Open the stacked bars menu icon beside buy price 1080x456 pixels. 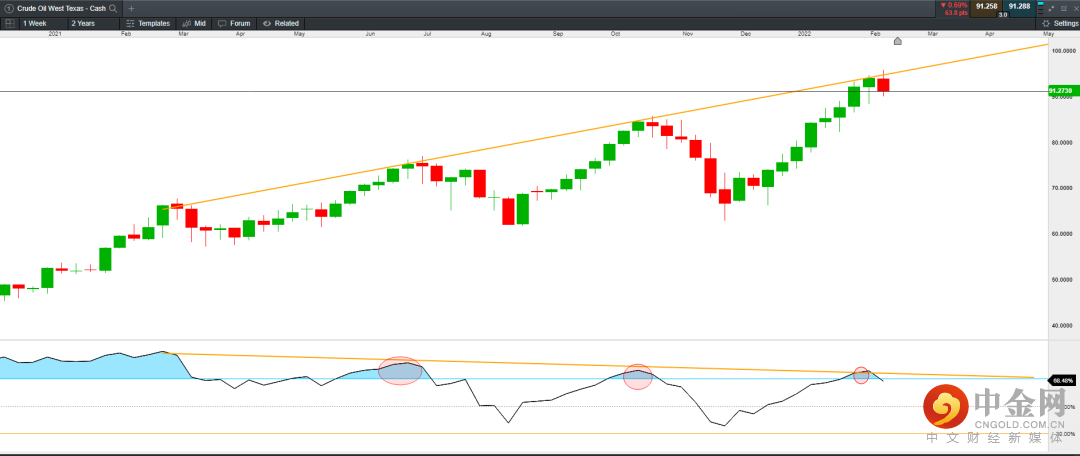(1041, 8)
